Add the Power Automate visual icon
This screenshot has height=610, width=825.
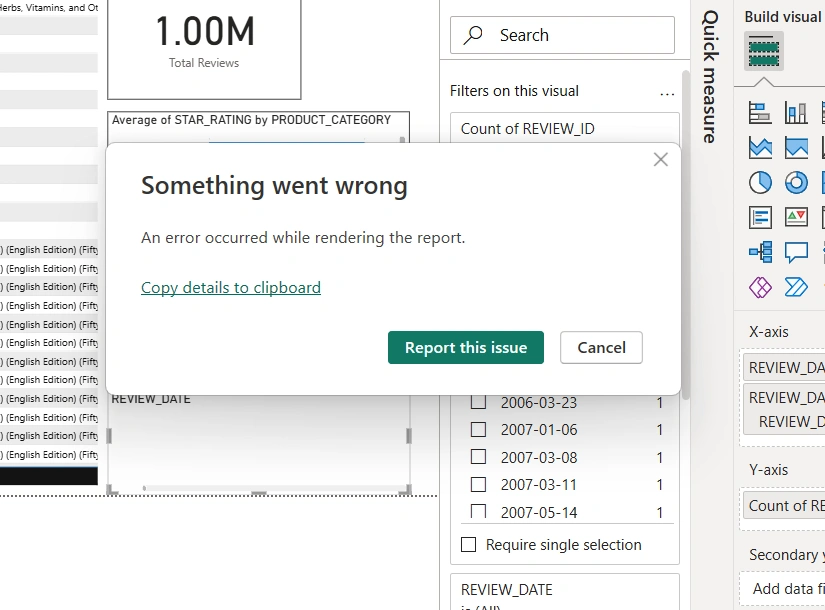(x=796, y=287)
